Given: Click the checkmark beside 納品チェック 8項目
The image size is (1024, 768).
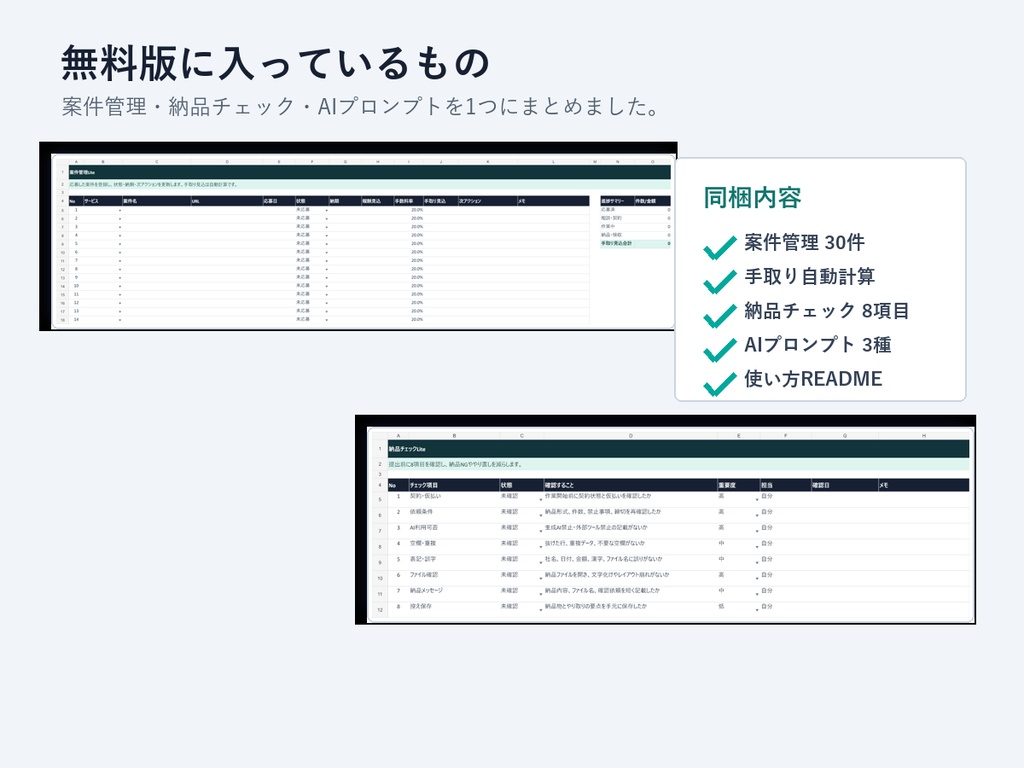Looking at the screenshot, I should point(720,315).
